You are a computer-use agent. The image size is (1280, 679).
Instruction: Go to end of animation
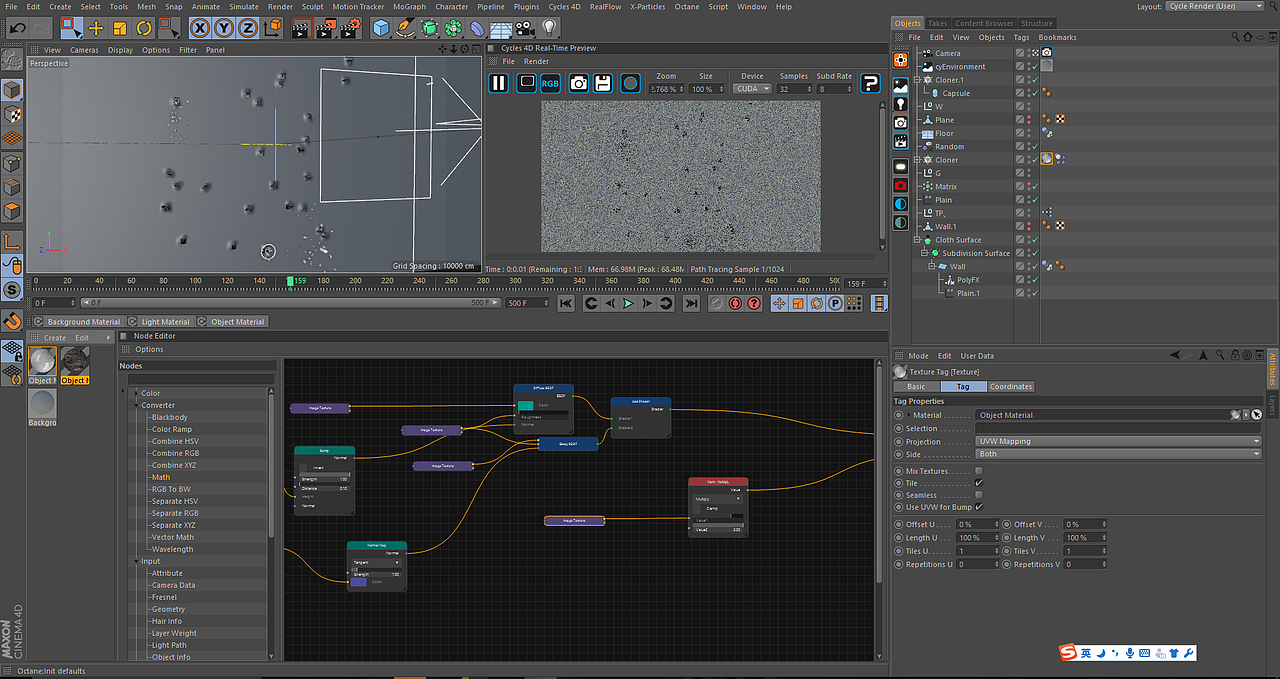point(691,303)
